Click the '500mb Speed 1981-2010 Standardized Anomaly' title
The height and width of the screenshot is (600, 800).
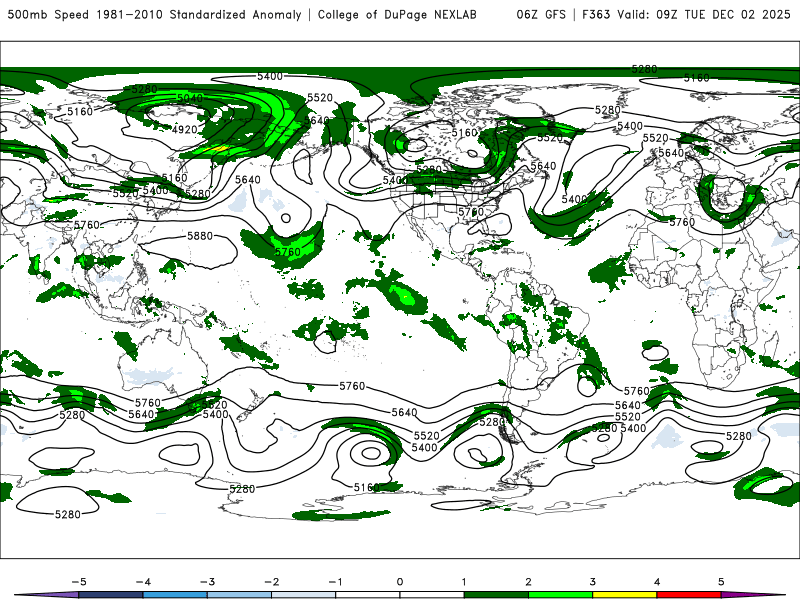[154, 14]
